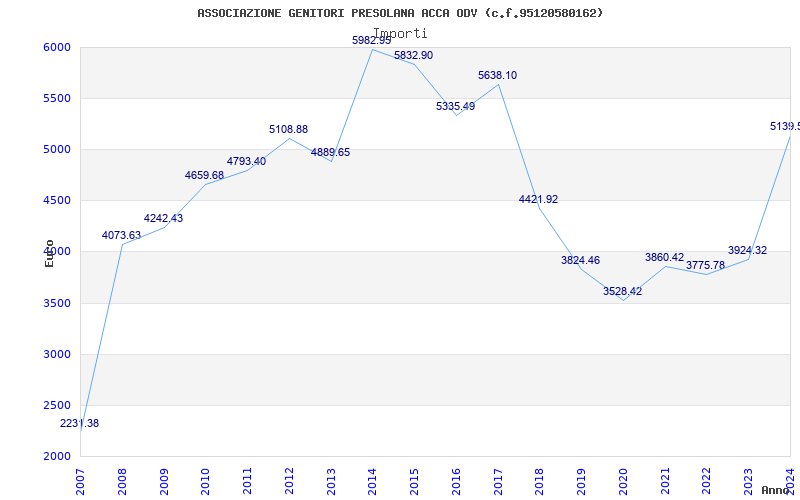Click the Anno x-axis title
Screen dimensions: 800x500
[776, 490]
